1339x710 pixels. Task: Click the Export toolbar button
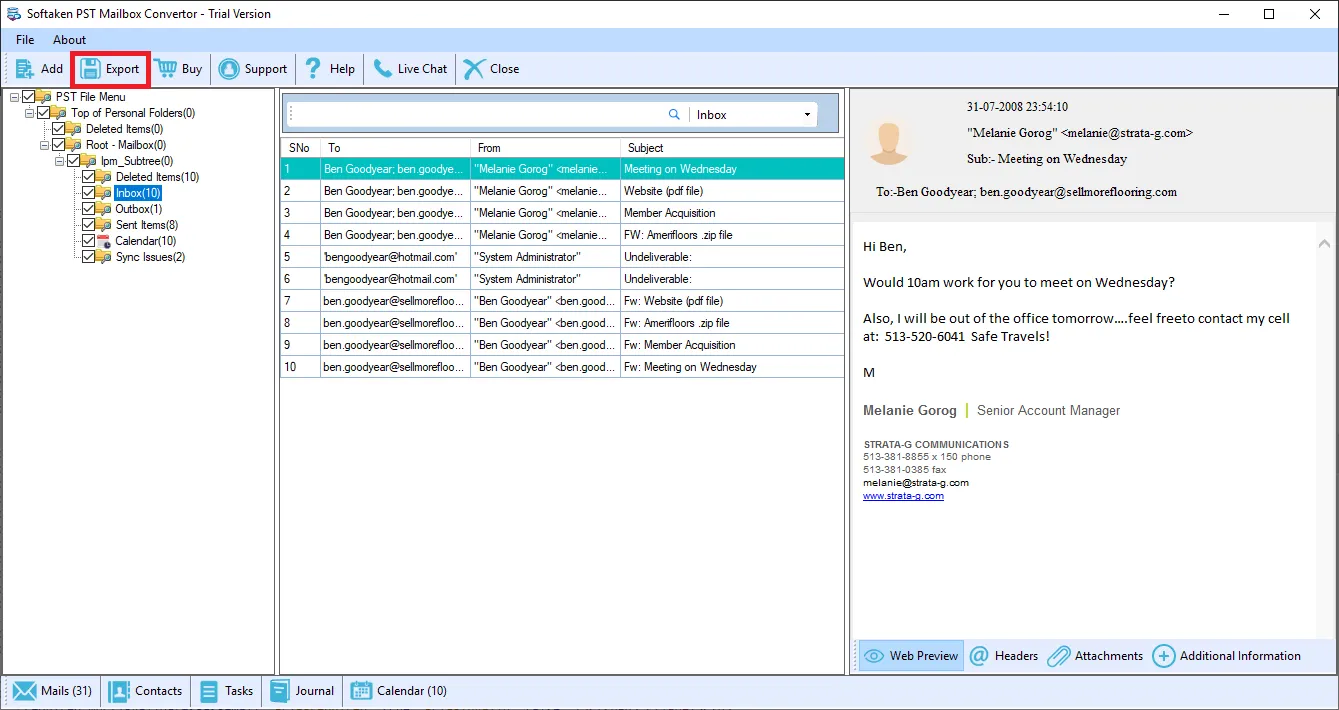[110, 69]
